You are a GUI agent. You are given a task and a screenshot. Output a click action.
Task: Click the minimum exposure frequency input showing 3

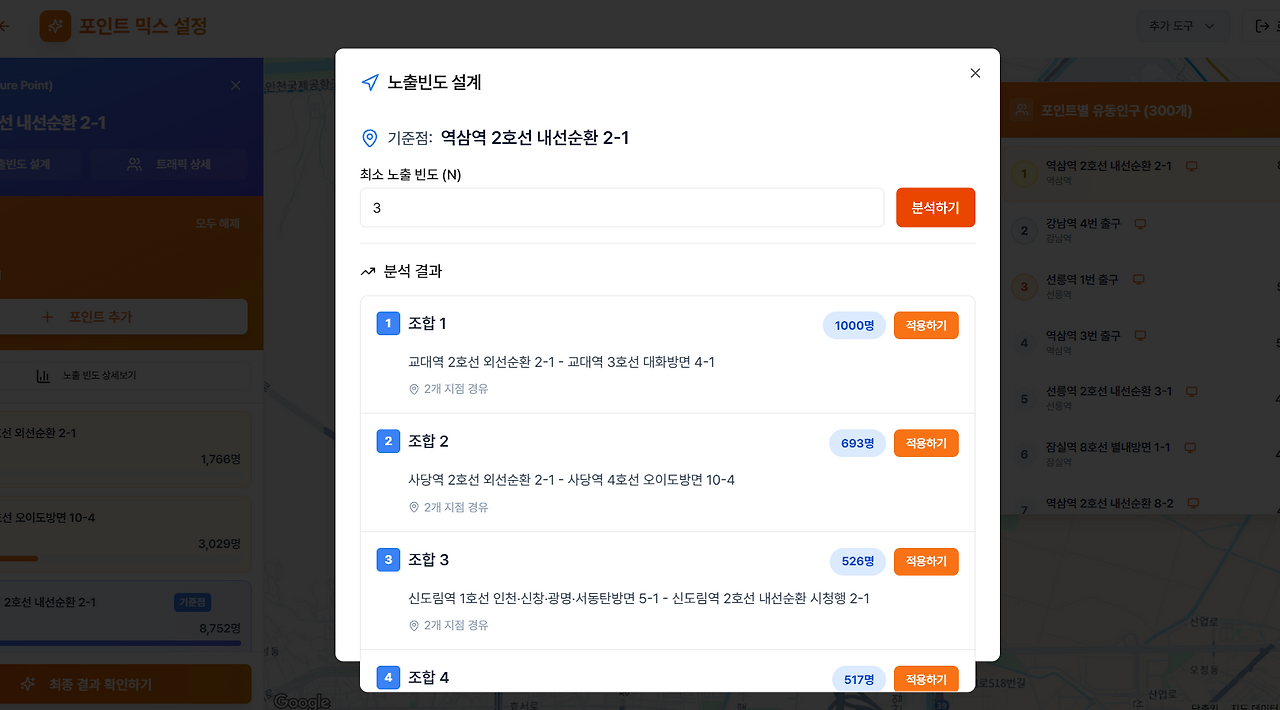621,207
